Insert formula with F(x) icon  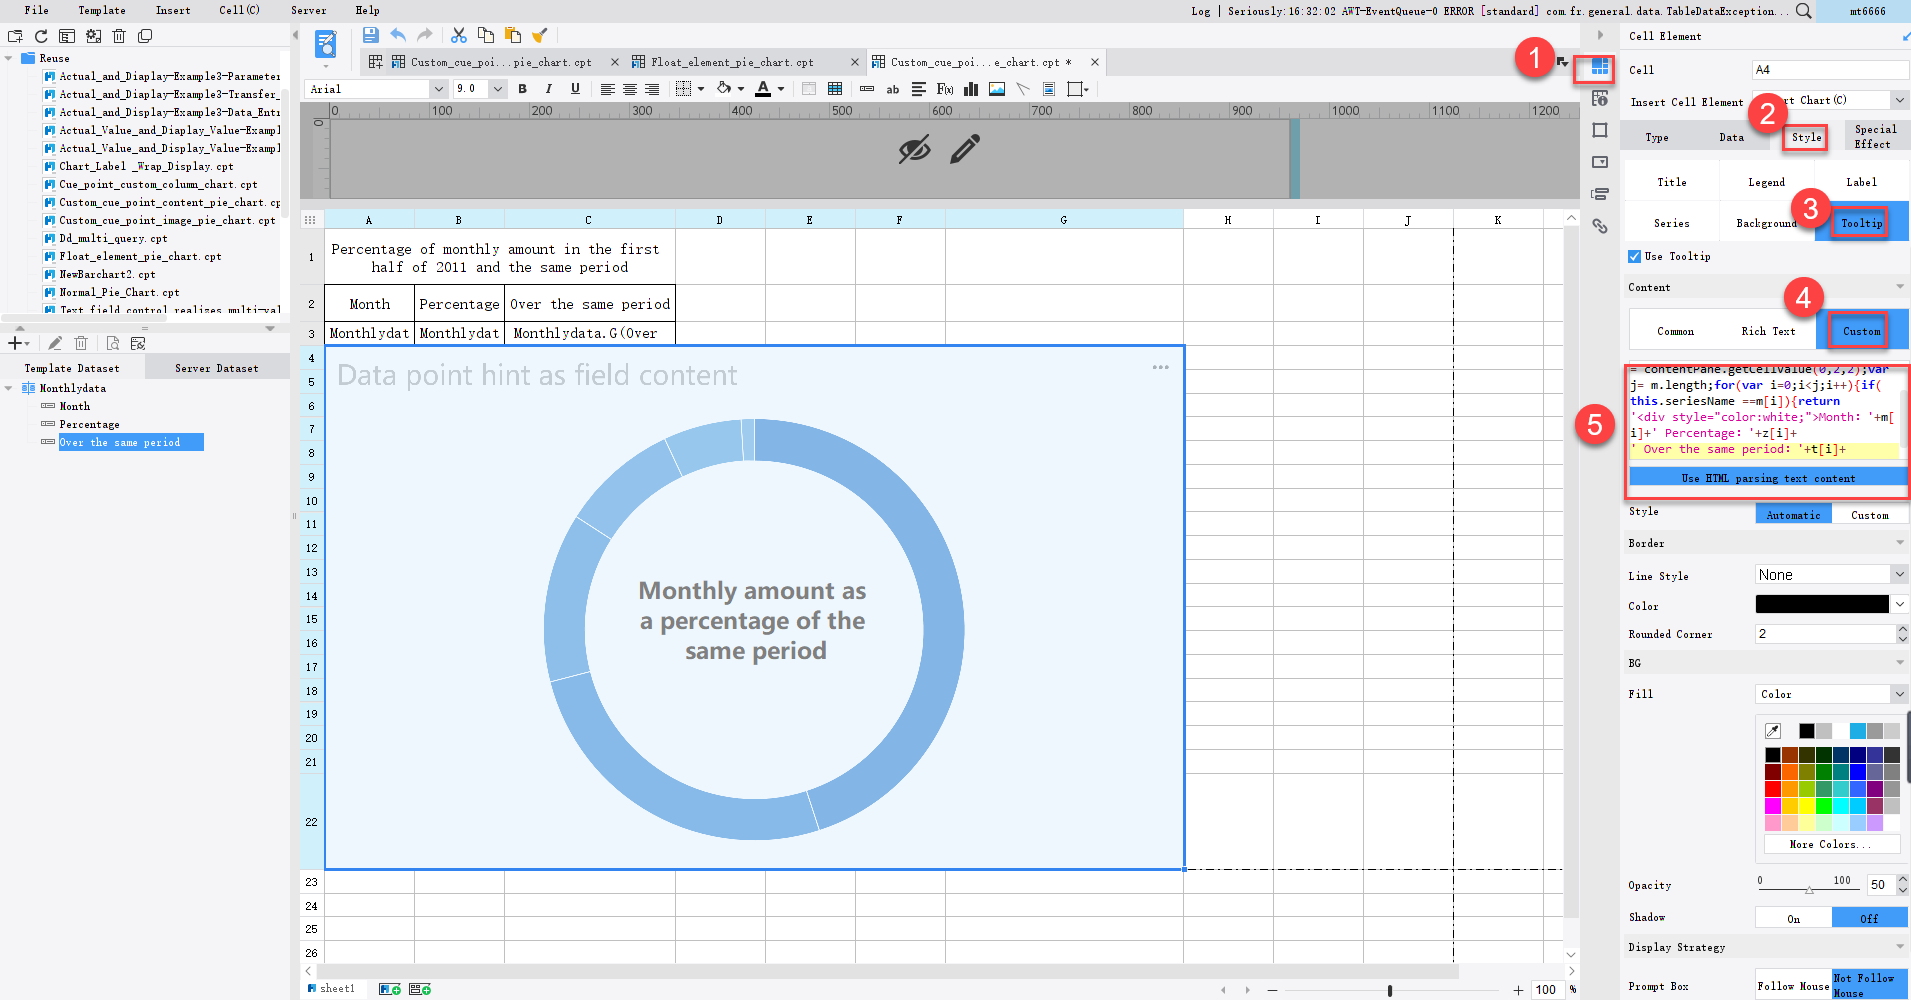(x=945, y=89)
